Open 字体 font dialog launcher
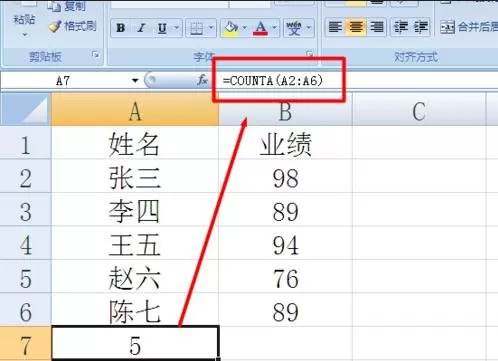 point(309,54)
